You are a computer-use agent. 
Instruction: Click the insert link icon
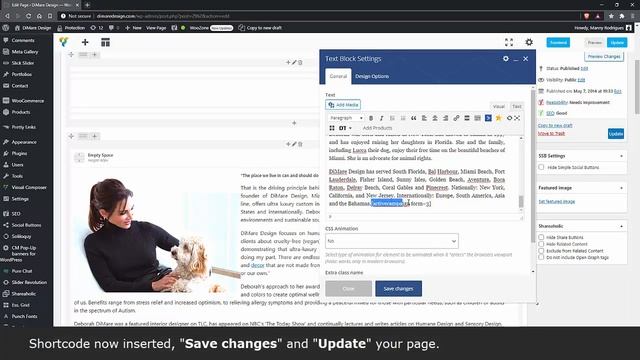pos(456,118)
